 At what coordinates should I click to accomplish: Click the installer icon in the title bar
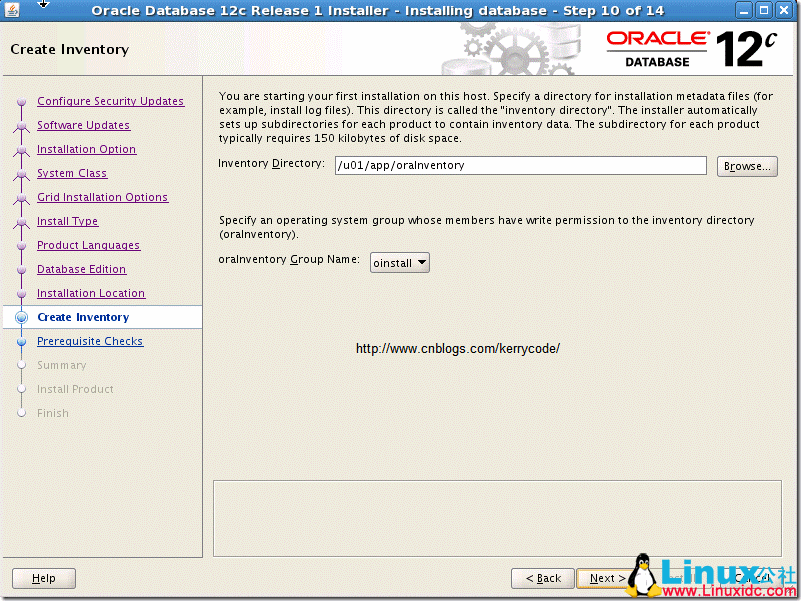pyautogui.click(x=11, y=10)
